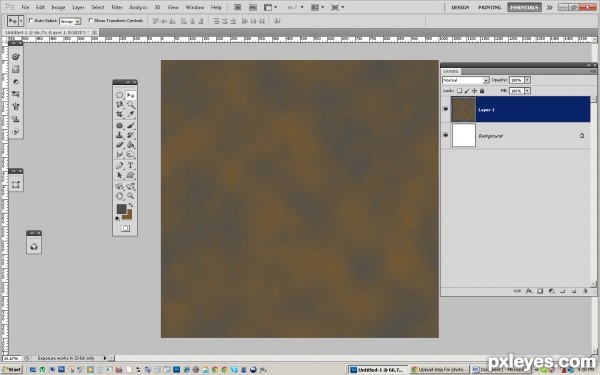
Task: Expand more workspaces chevron
Action: [x=549, y=7]
